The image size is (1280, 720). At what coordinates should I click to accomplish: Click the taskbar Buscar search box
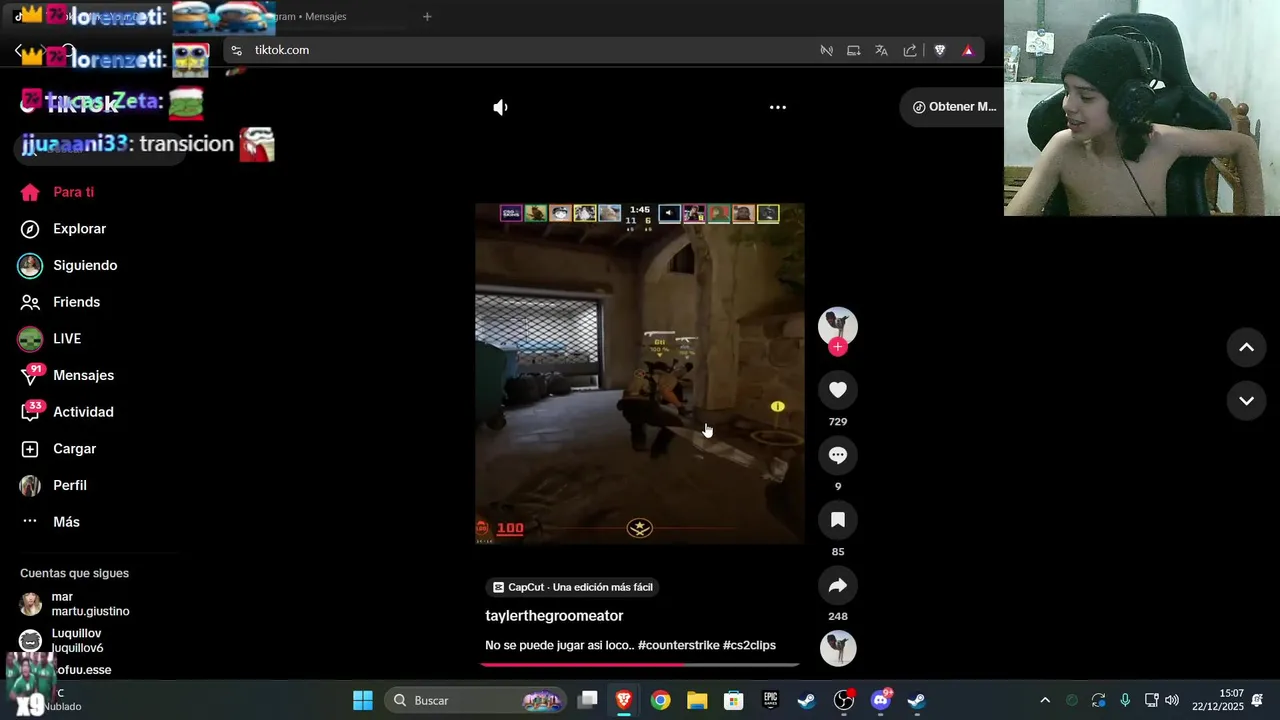tap(475, 700)
